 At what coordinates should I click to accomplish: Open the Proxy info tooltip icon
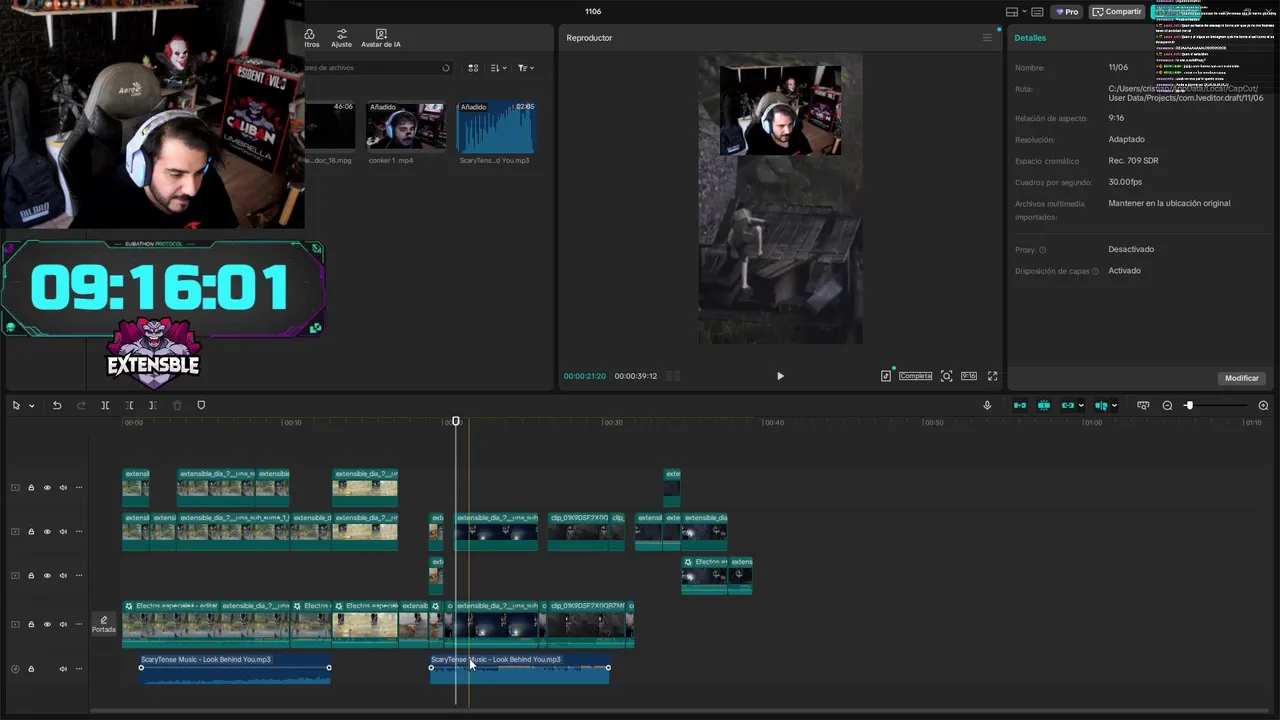tap(1043, 250)
